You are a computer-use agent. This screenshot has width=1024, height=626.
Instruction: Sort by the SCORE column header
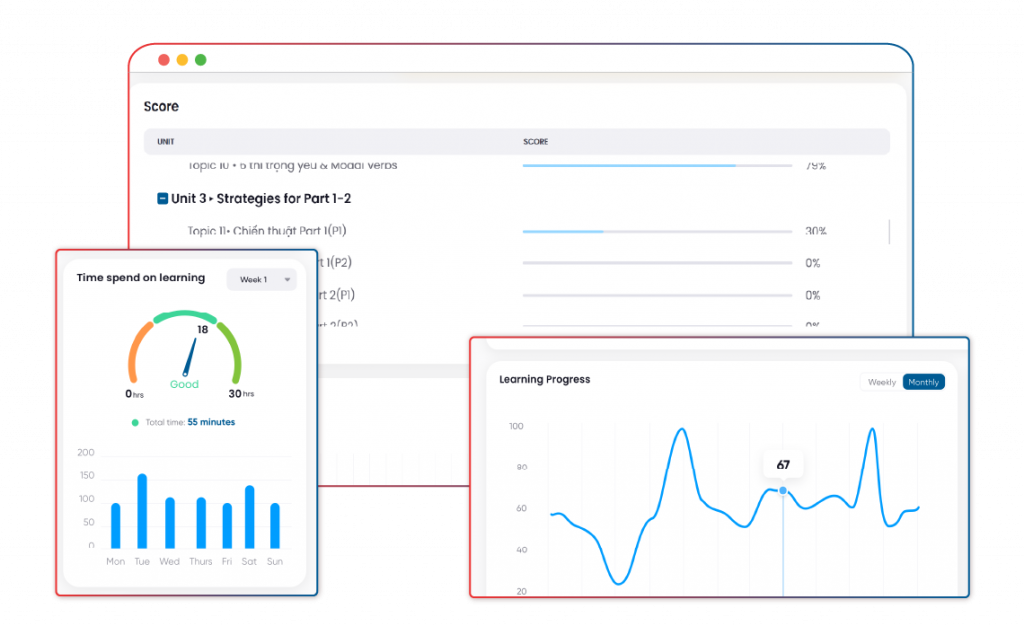coord(535,142)
